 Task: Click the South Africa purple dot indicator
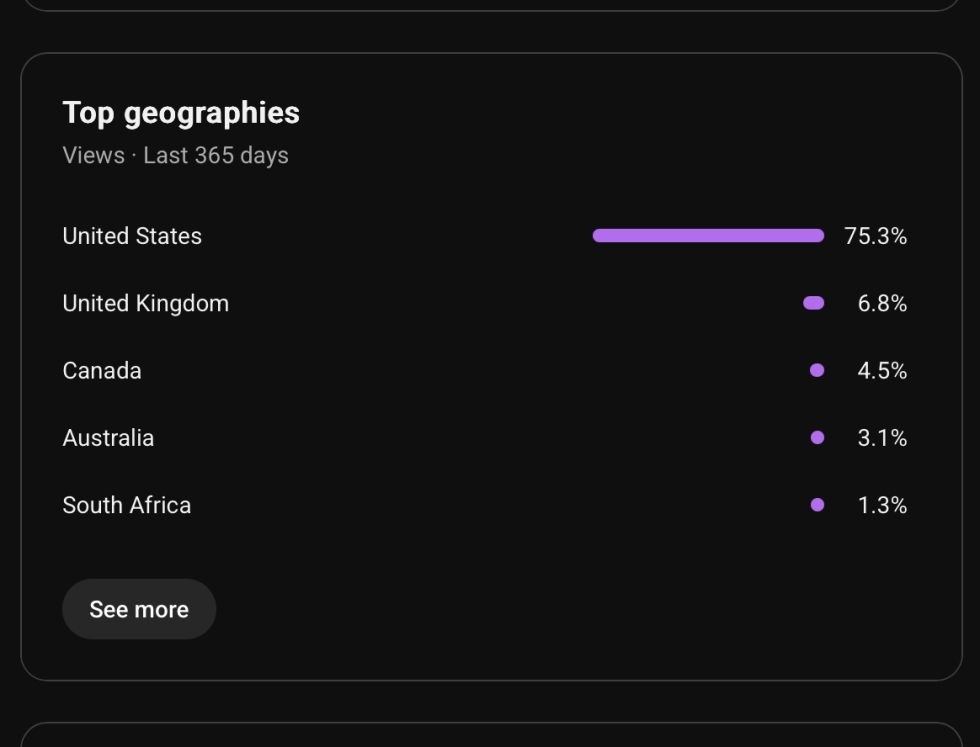817,505
